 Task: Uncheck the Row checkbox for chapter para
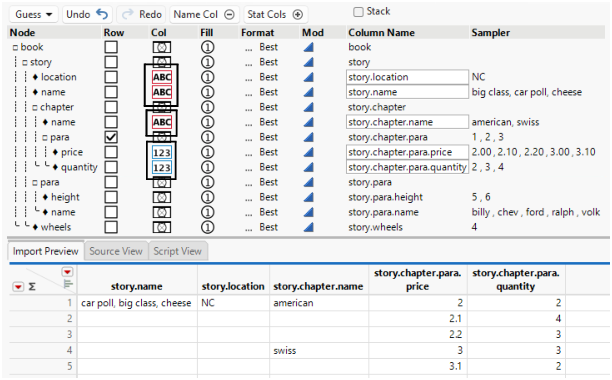[111, 137]
